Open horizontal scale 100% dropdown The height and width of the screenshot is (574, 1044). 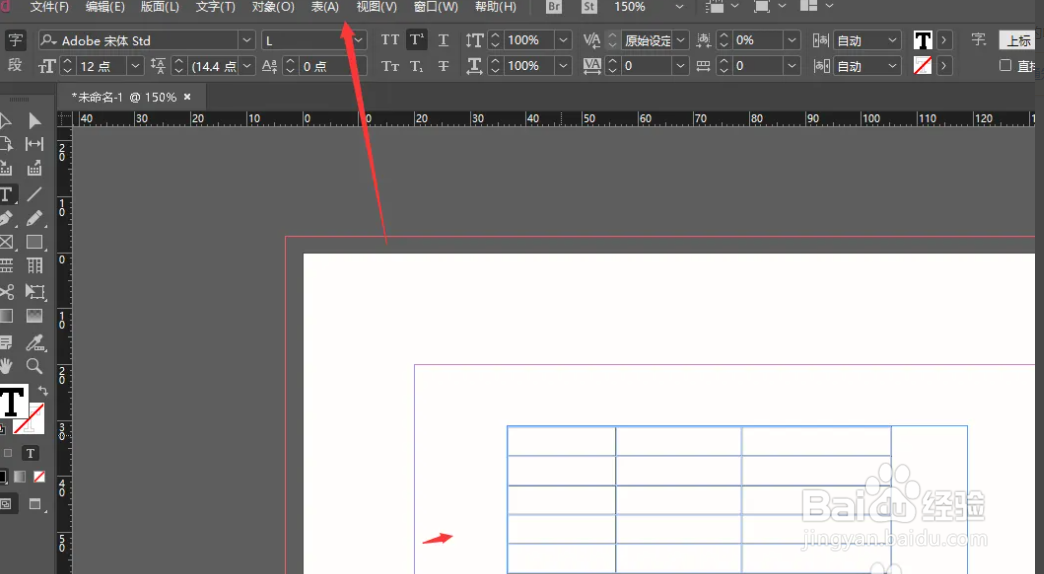(x=563, y=66)
